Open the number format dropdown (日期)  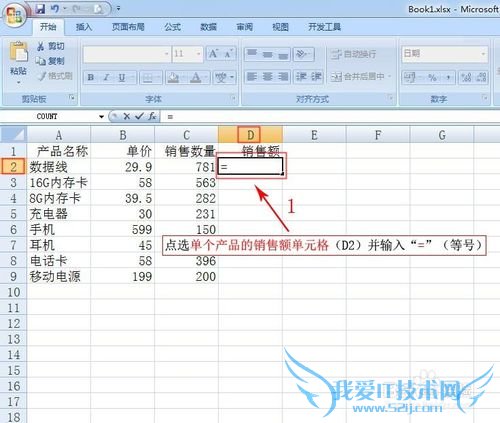pos(483,54)
